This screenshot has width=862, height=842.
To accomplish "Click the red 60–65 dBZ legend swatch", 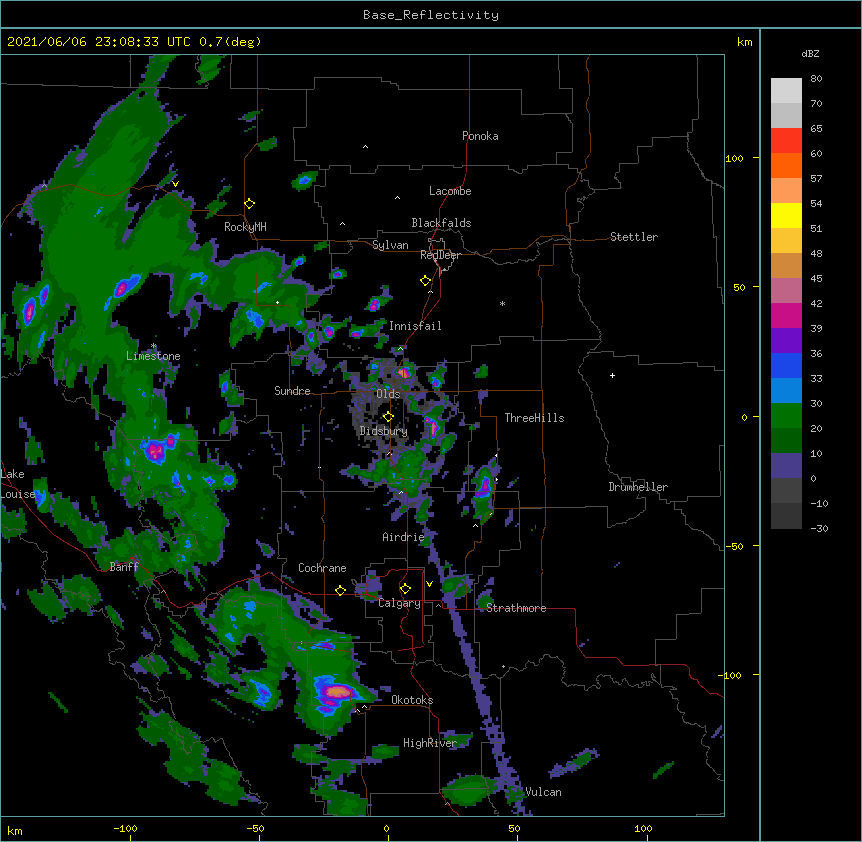I will tap(786, 140).
